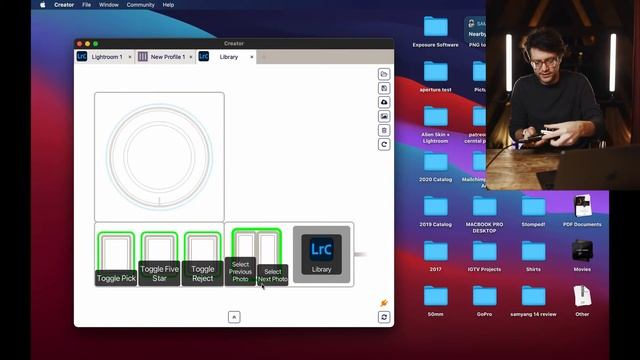Select the Exposure Software desktop folder
Screen dimensions: 640x360
coord(436,31)
